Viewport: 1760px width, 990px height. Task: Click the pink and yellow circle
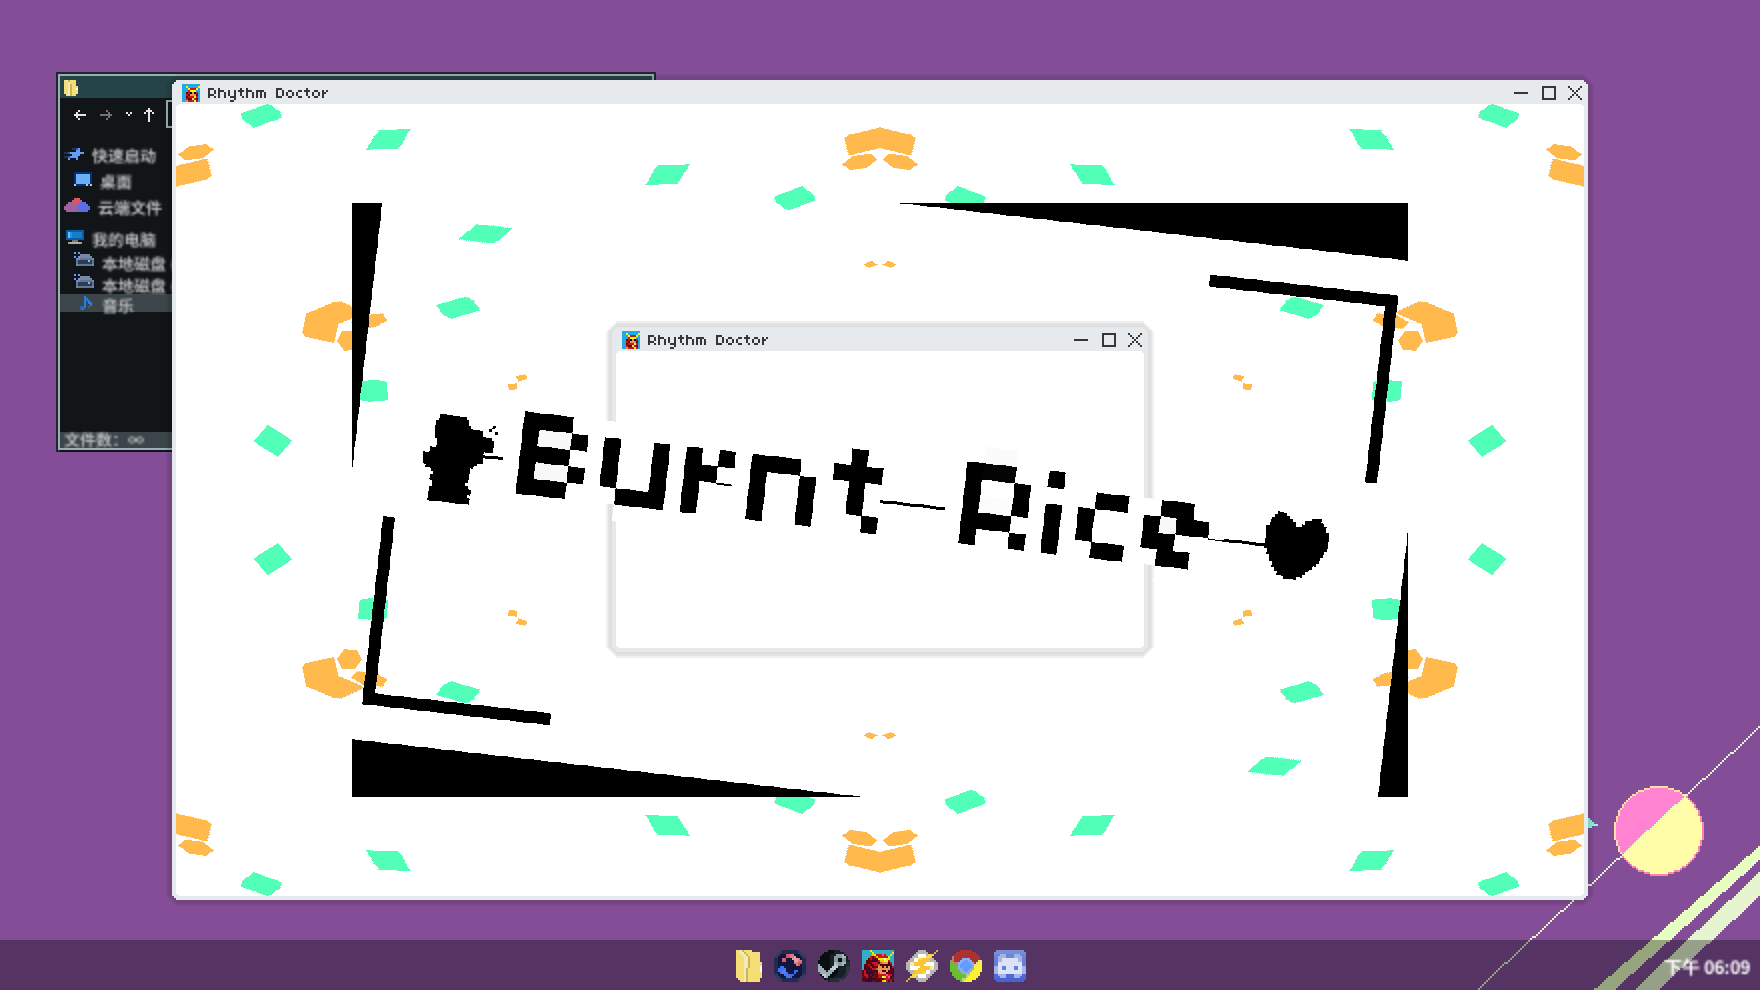pyautogui.click(x=1658, y=830)
